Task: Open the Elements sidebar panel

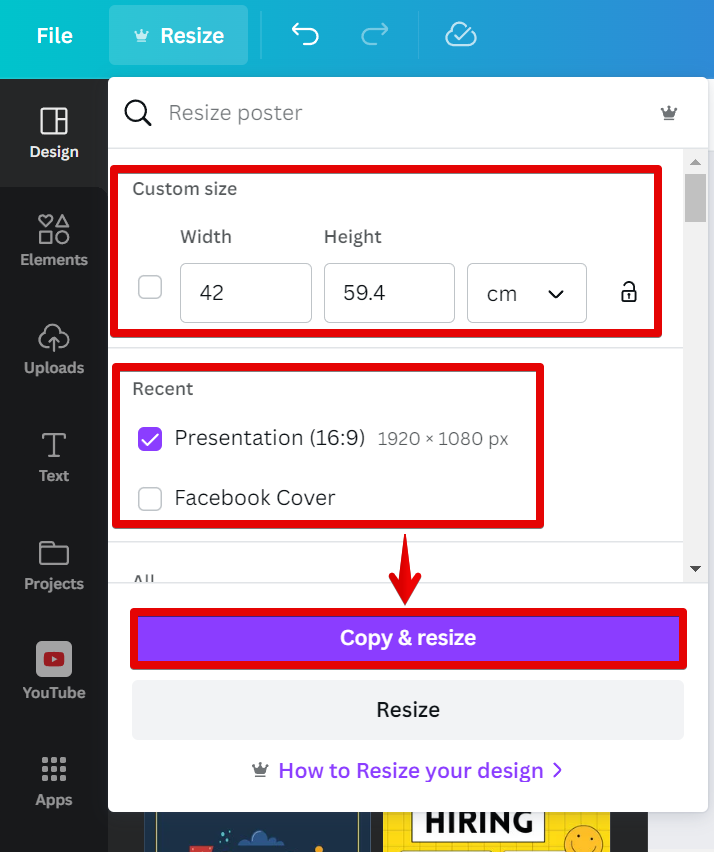Action: [x=54, y=240]
